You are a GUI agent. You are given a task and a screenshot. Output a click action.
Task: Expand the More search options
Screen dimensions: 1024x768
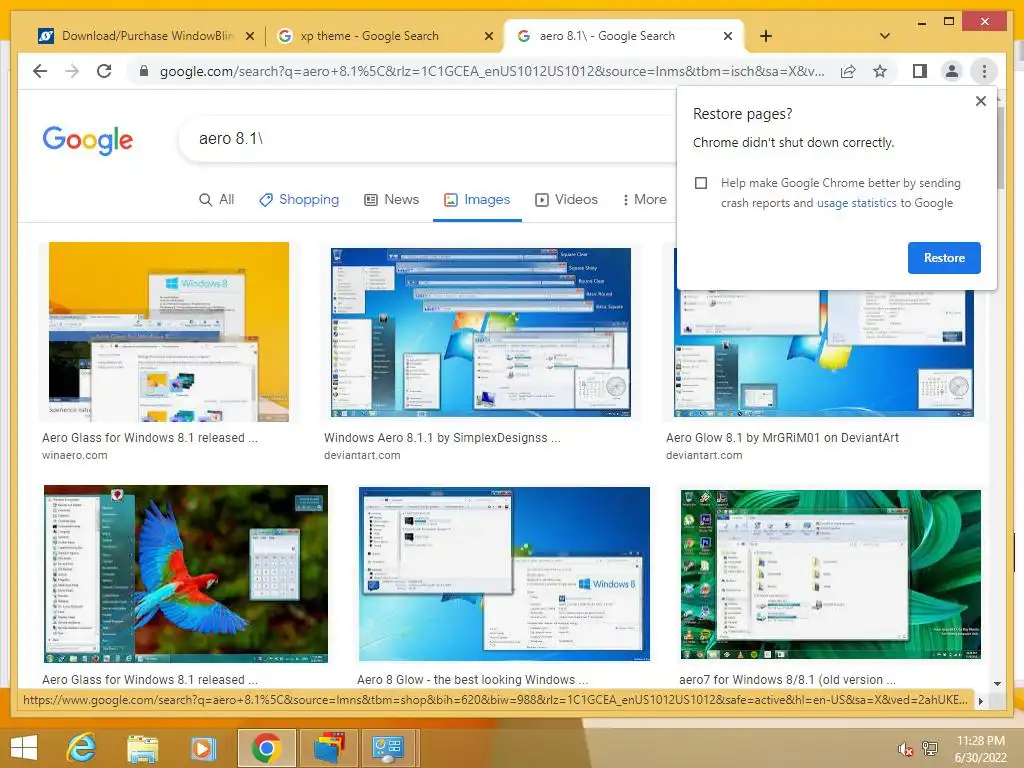644,199
